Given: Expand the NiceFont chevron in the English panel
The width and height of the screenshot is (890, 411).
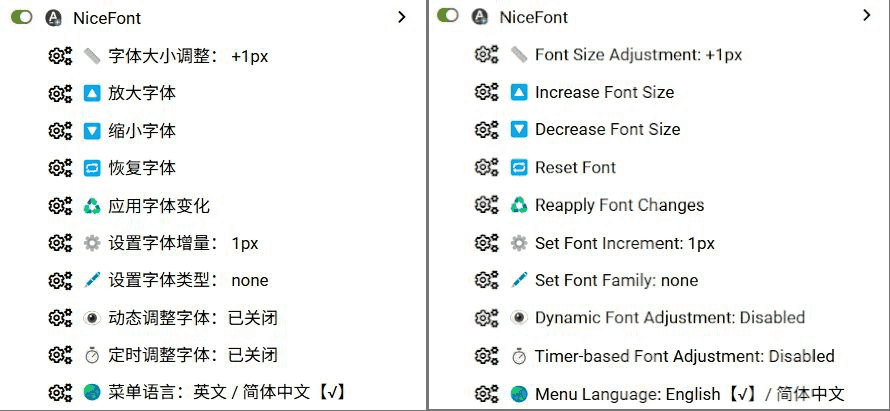Looking at the screenshot, I should (x=867, y=16).
